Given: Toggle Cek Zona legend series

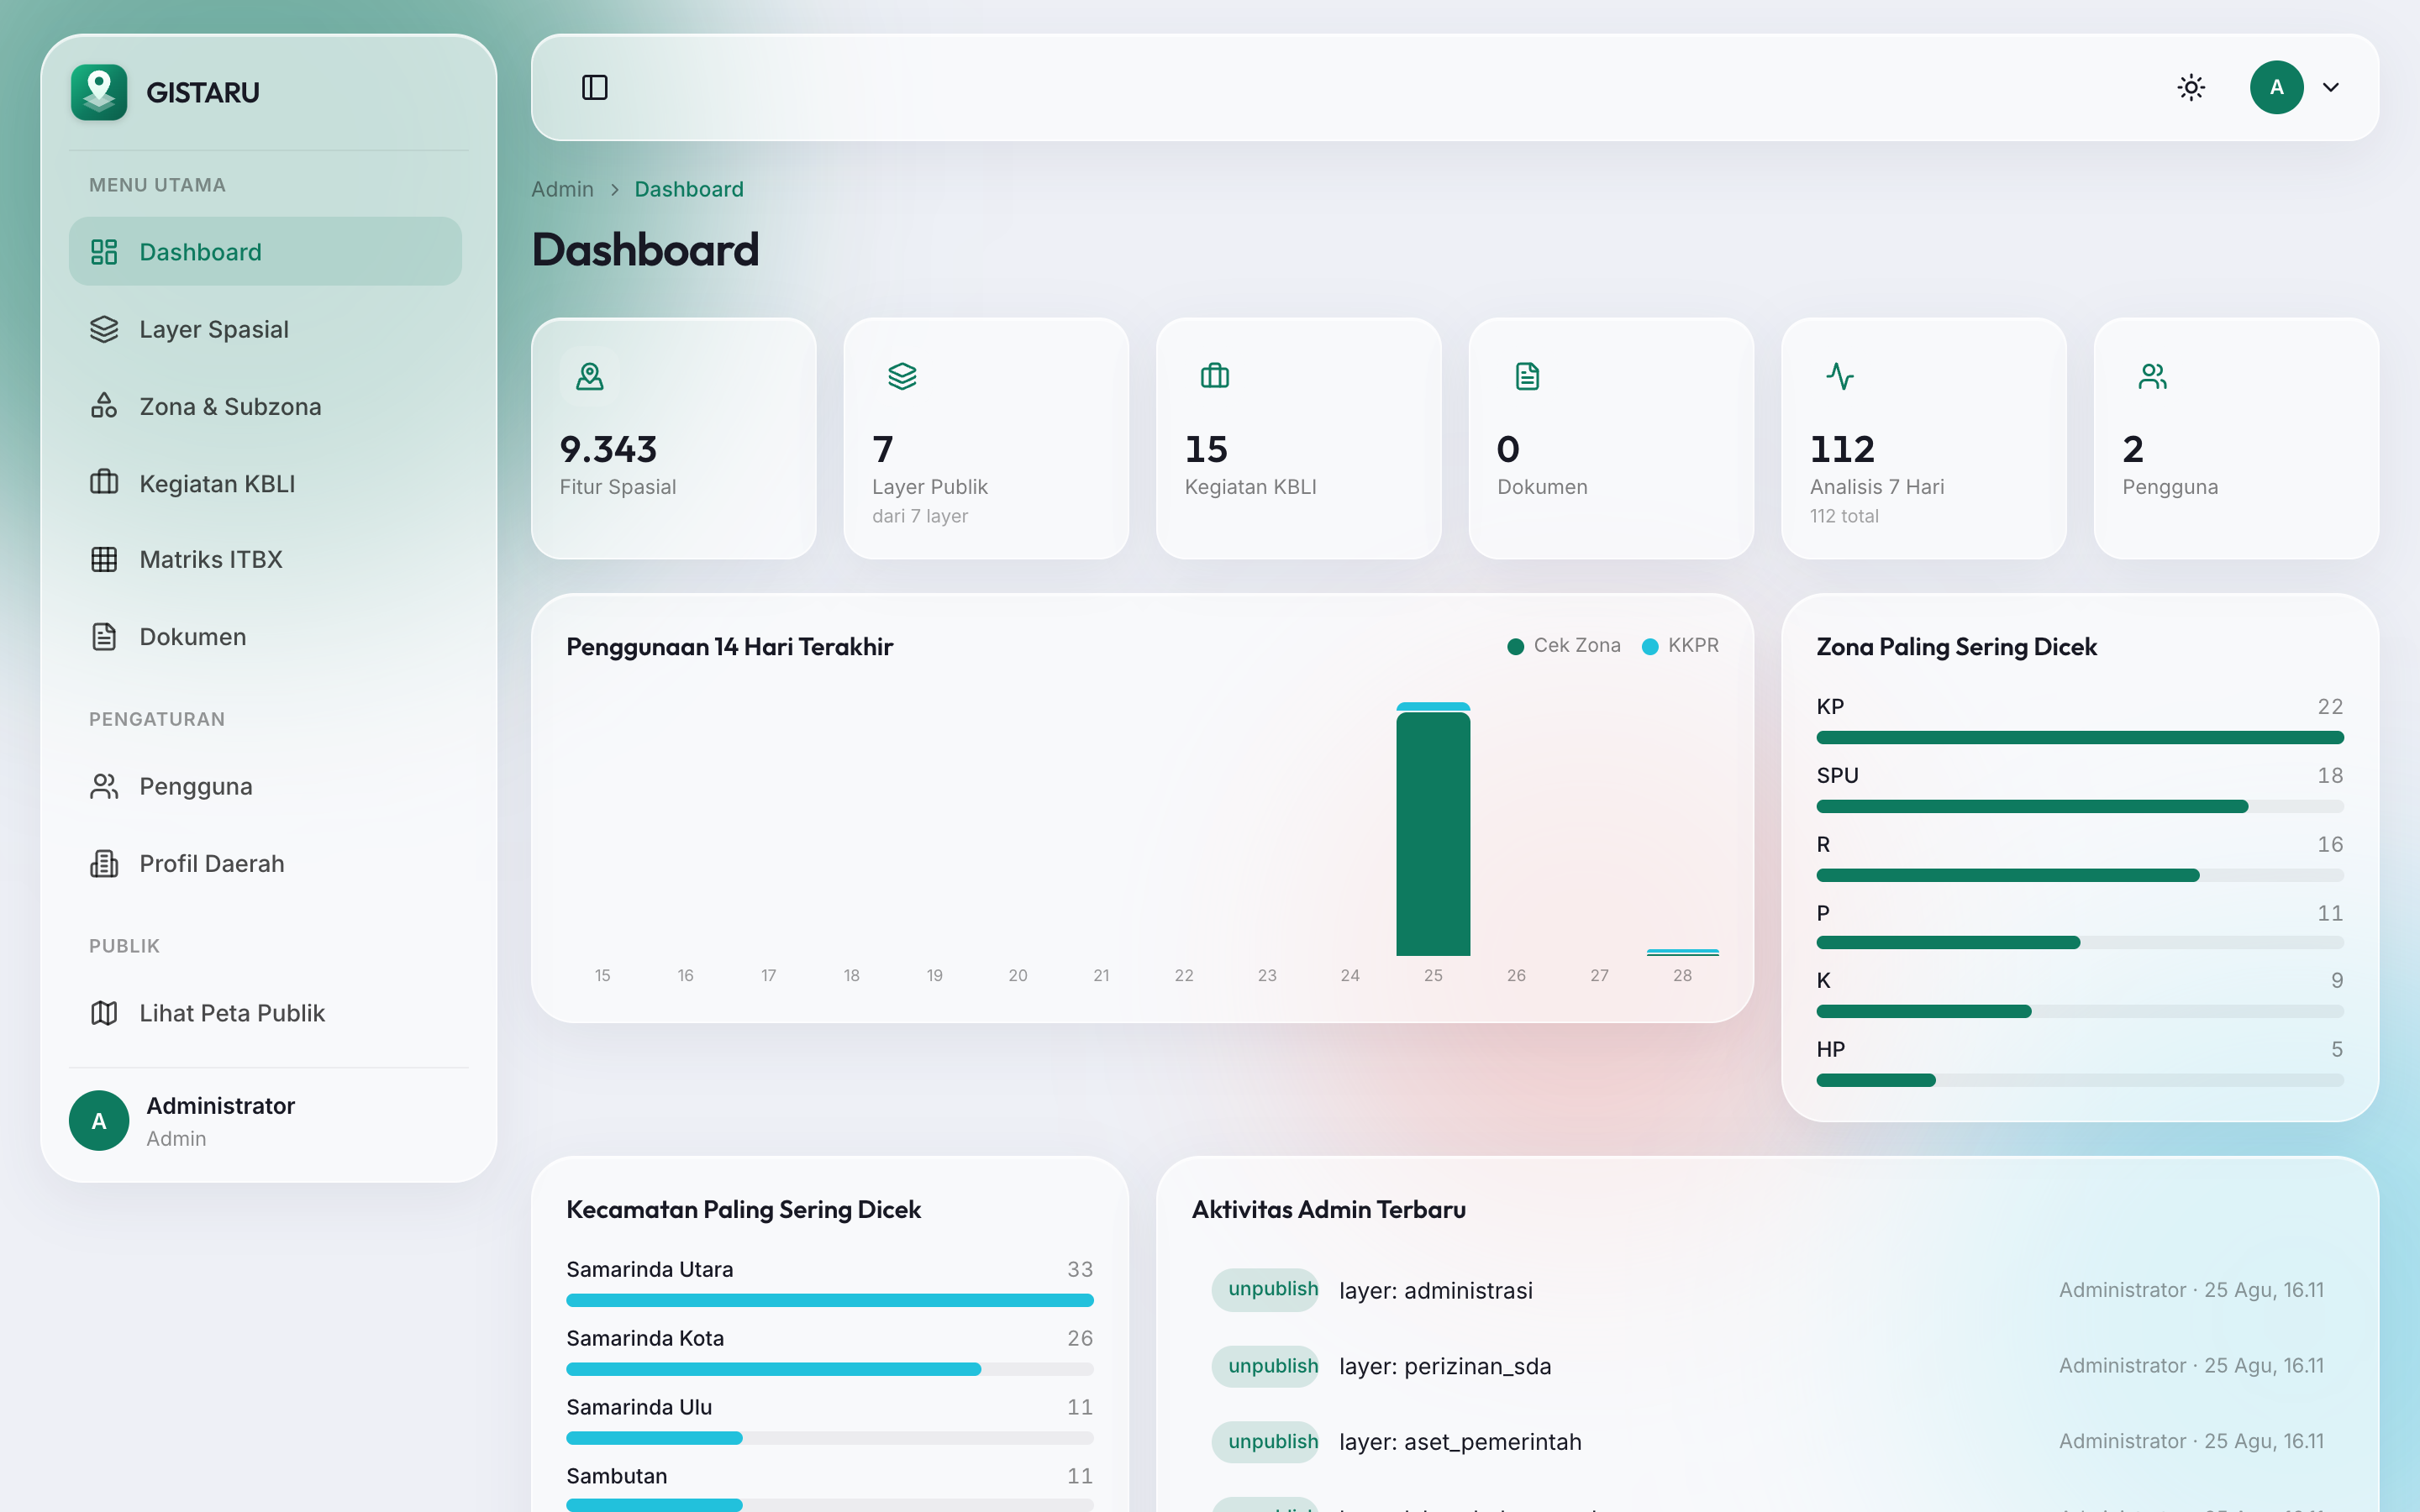Looking at the screenshot, I should coord(1564,645).
